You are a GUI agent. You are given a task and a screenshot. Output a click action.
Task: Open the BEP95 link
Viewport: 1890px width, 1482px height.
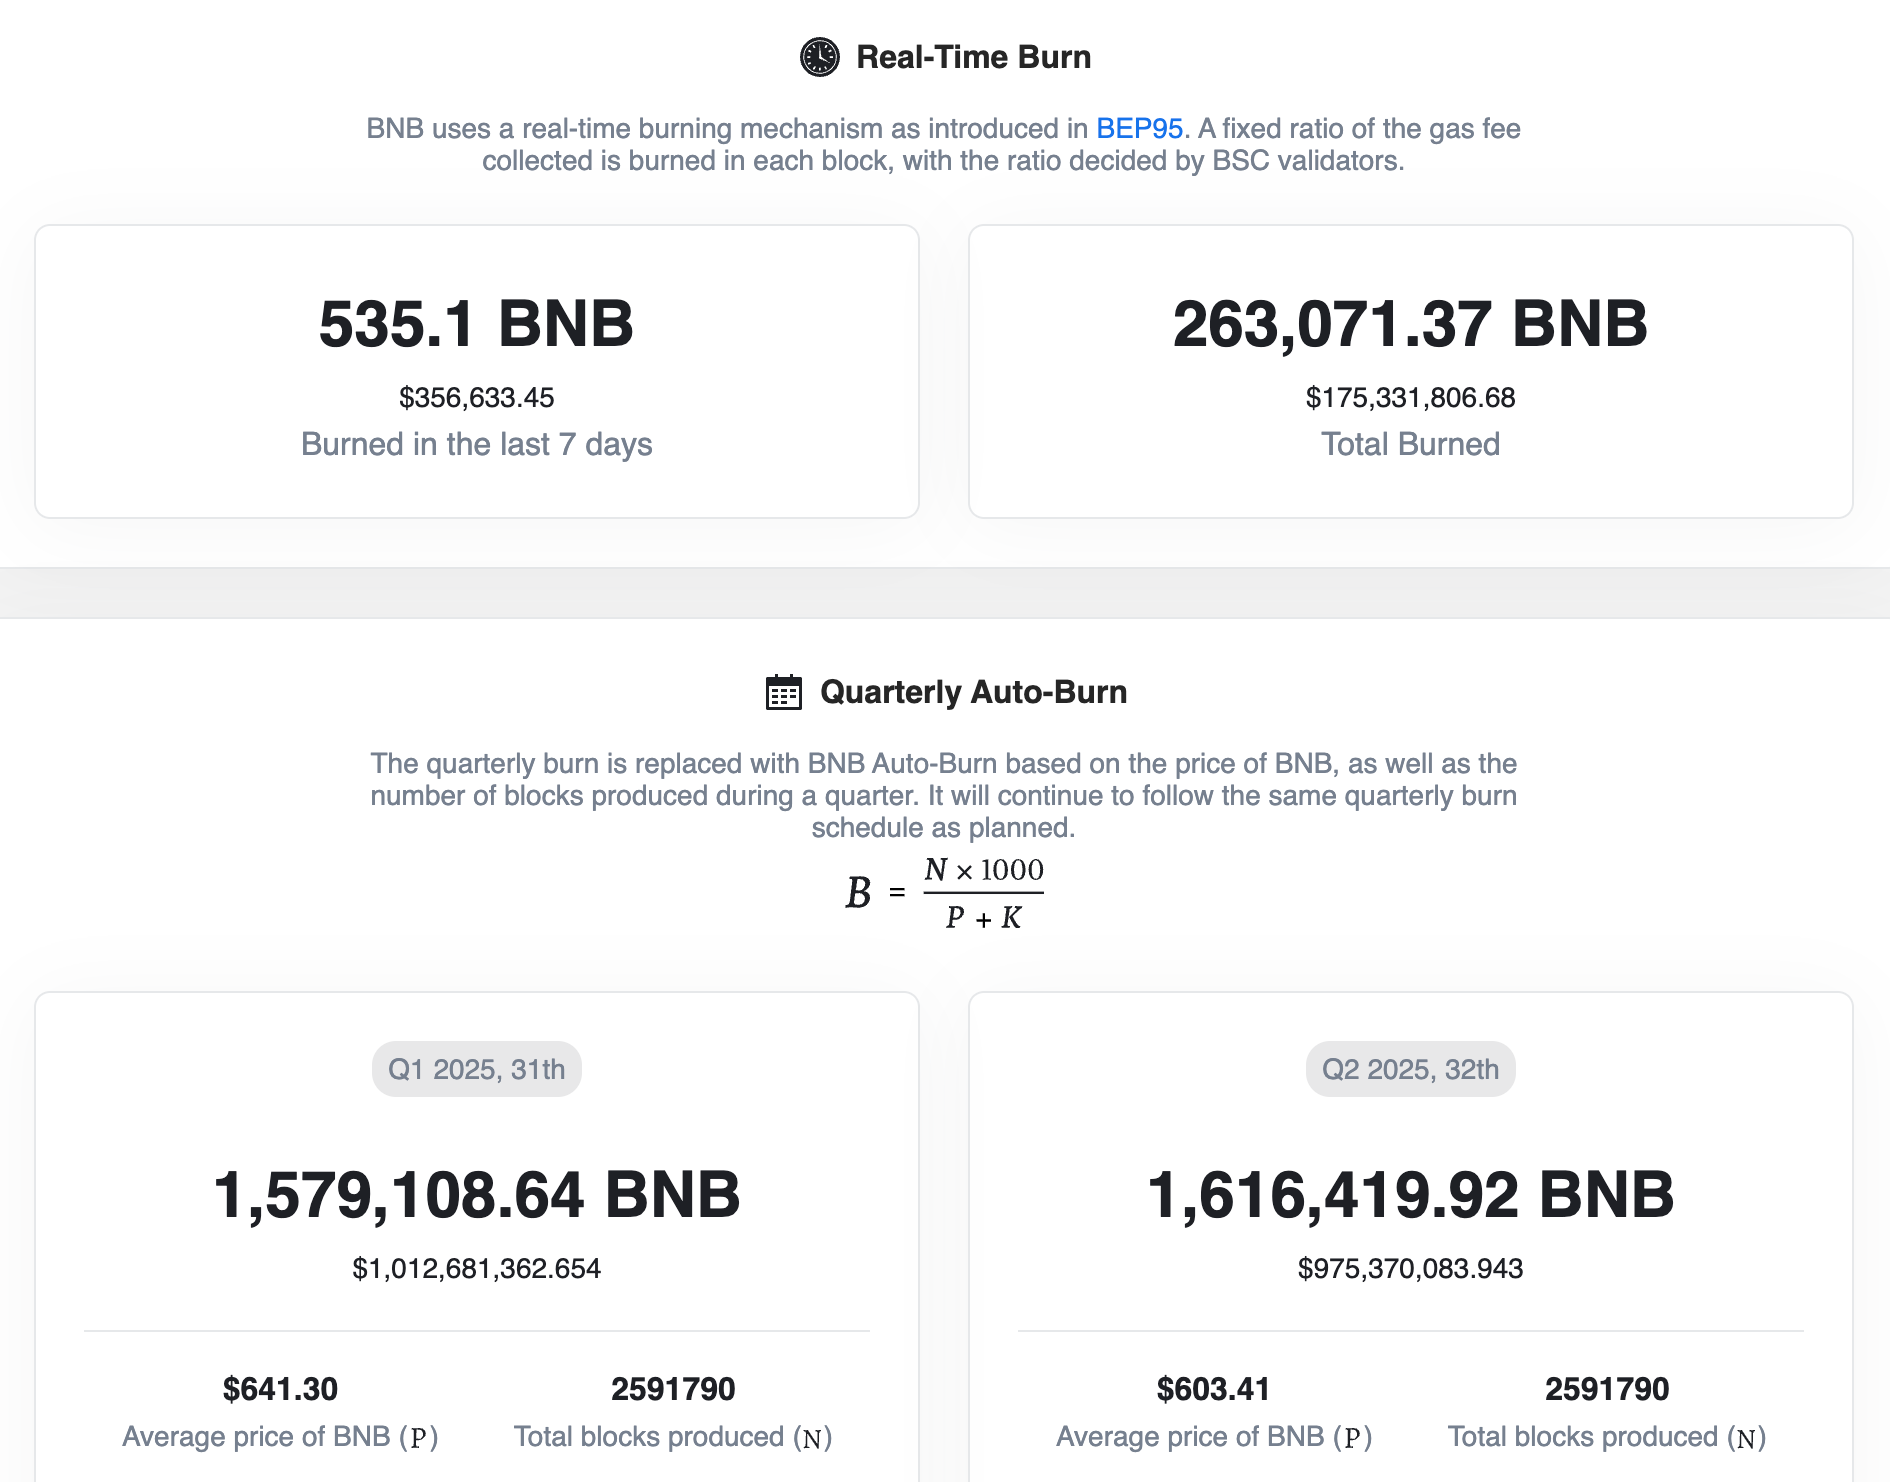1139,129
